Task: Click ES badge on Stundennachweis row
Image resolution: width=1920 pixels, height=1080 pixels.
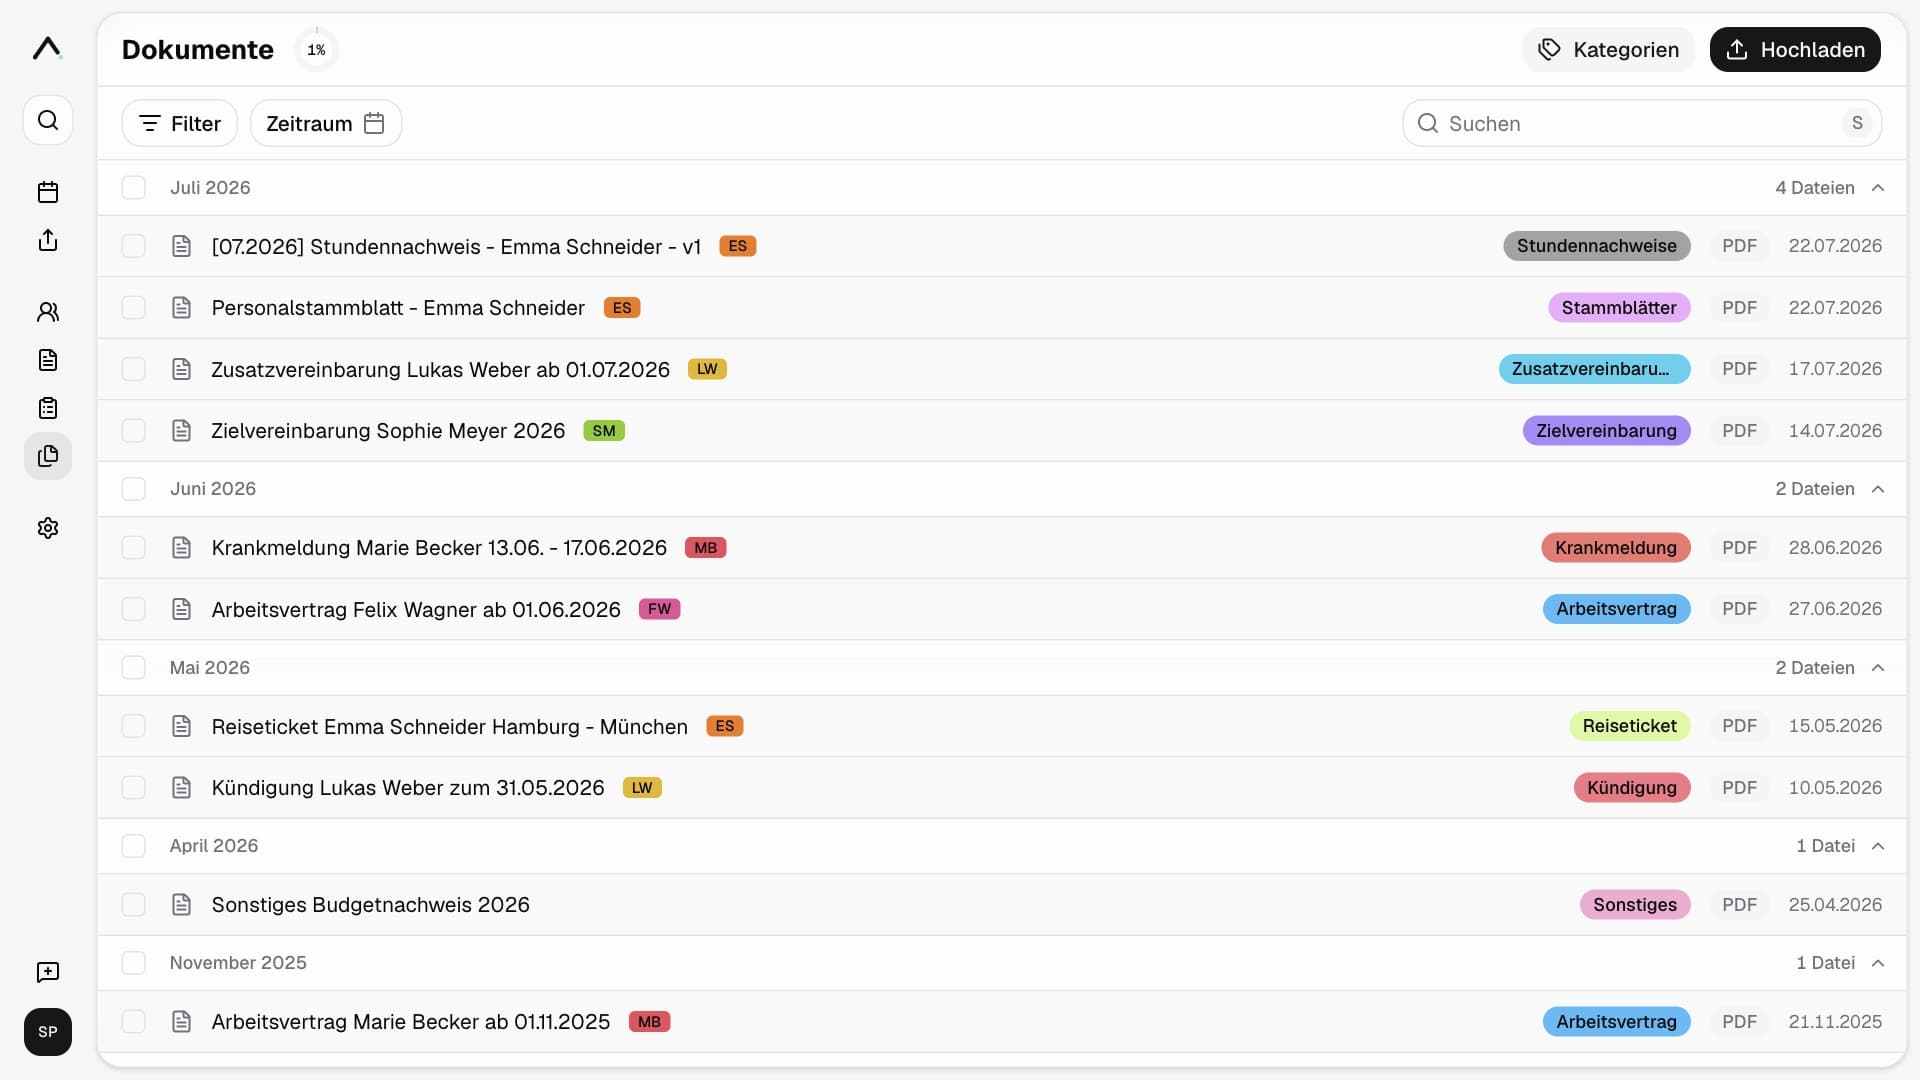Action: 738,246
